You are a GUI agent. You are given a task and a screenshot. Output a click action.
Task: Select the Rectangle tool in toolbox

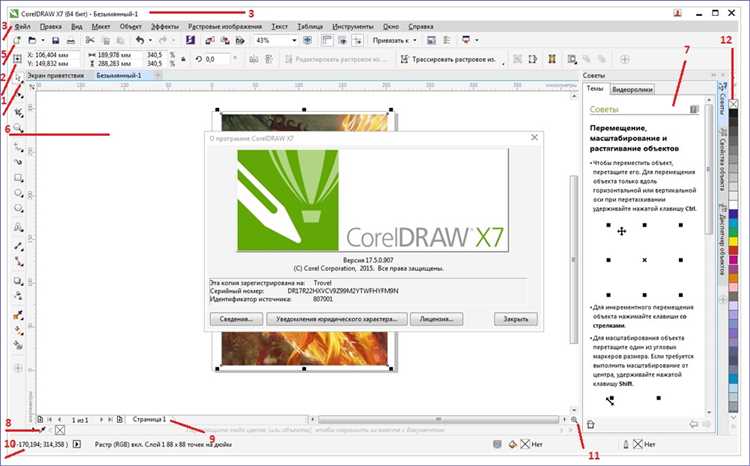pos(18,178)
